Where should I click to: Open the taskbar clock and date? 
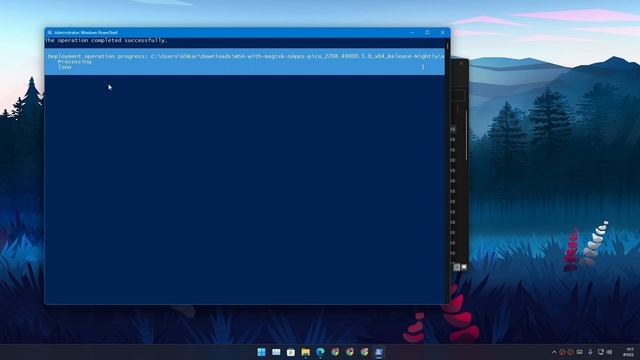click(629, 352)
